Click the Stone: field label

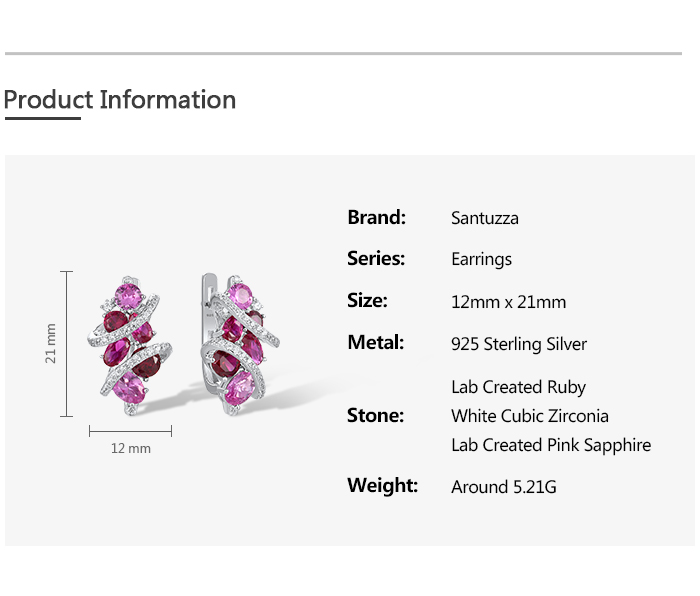(375, 416)
